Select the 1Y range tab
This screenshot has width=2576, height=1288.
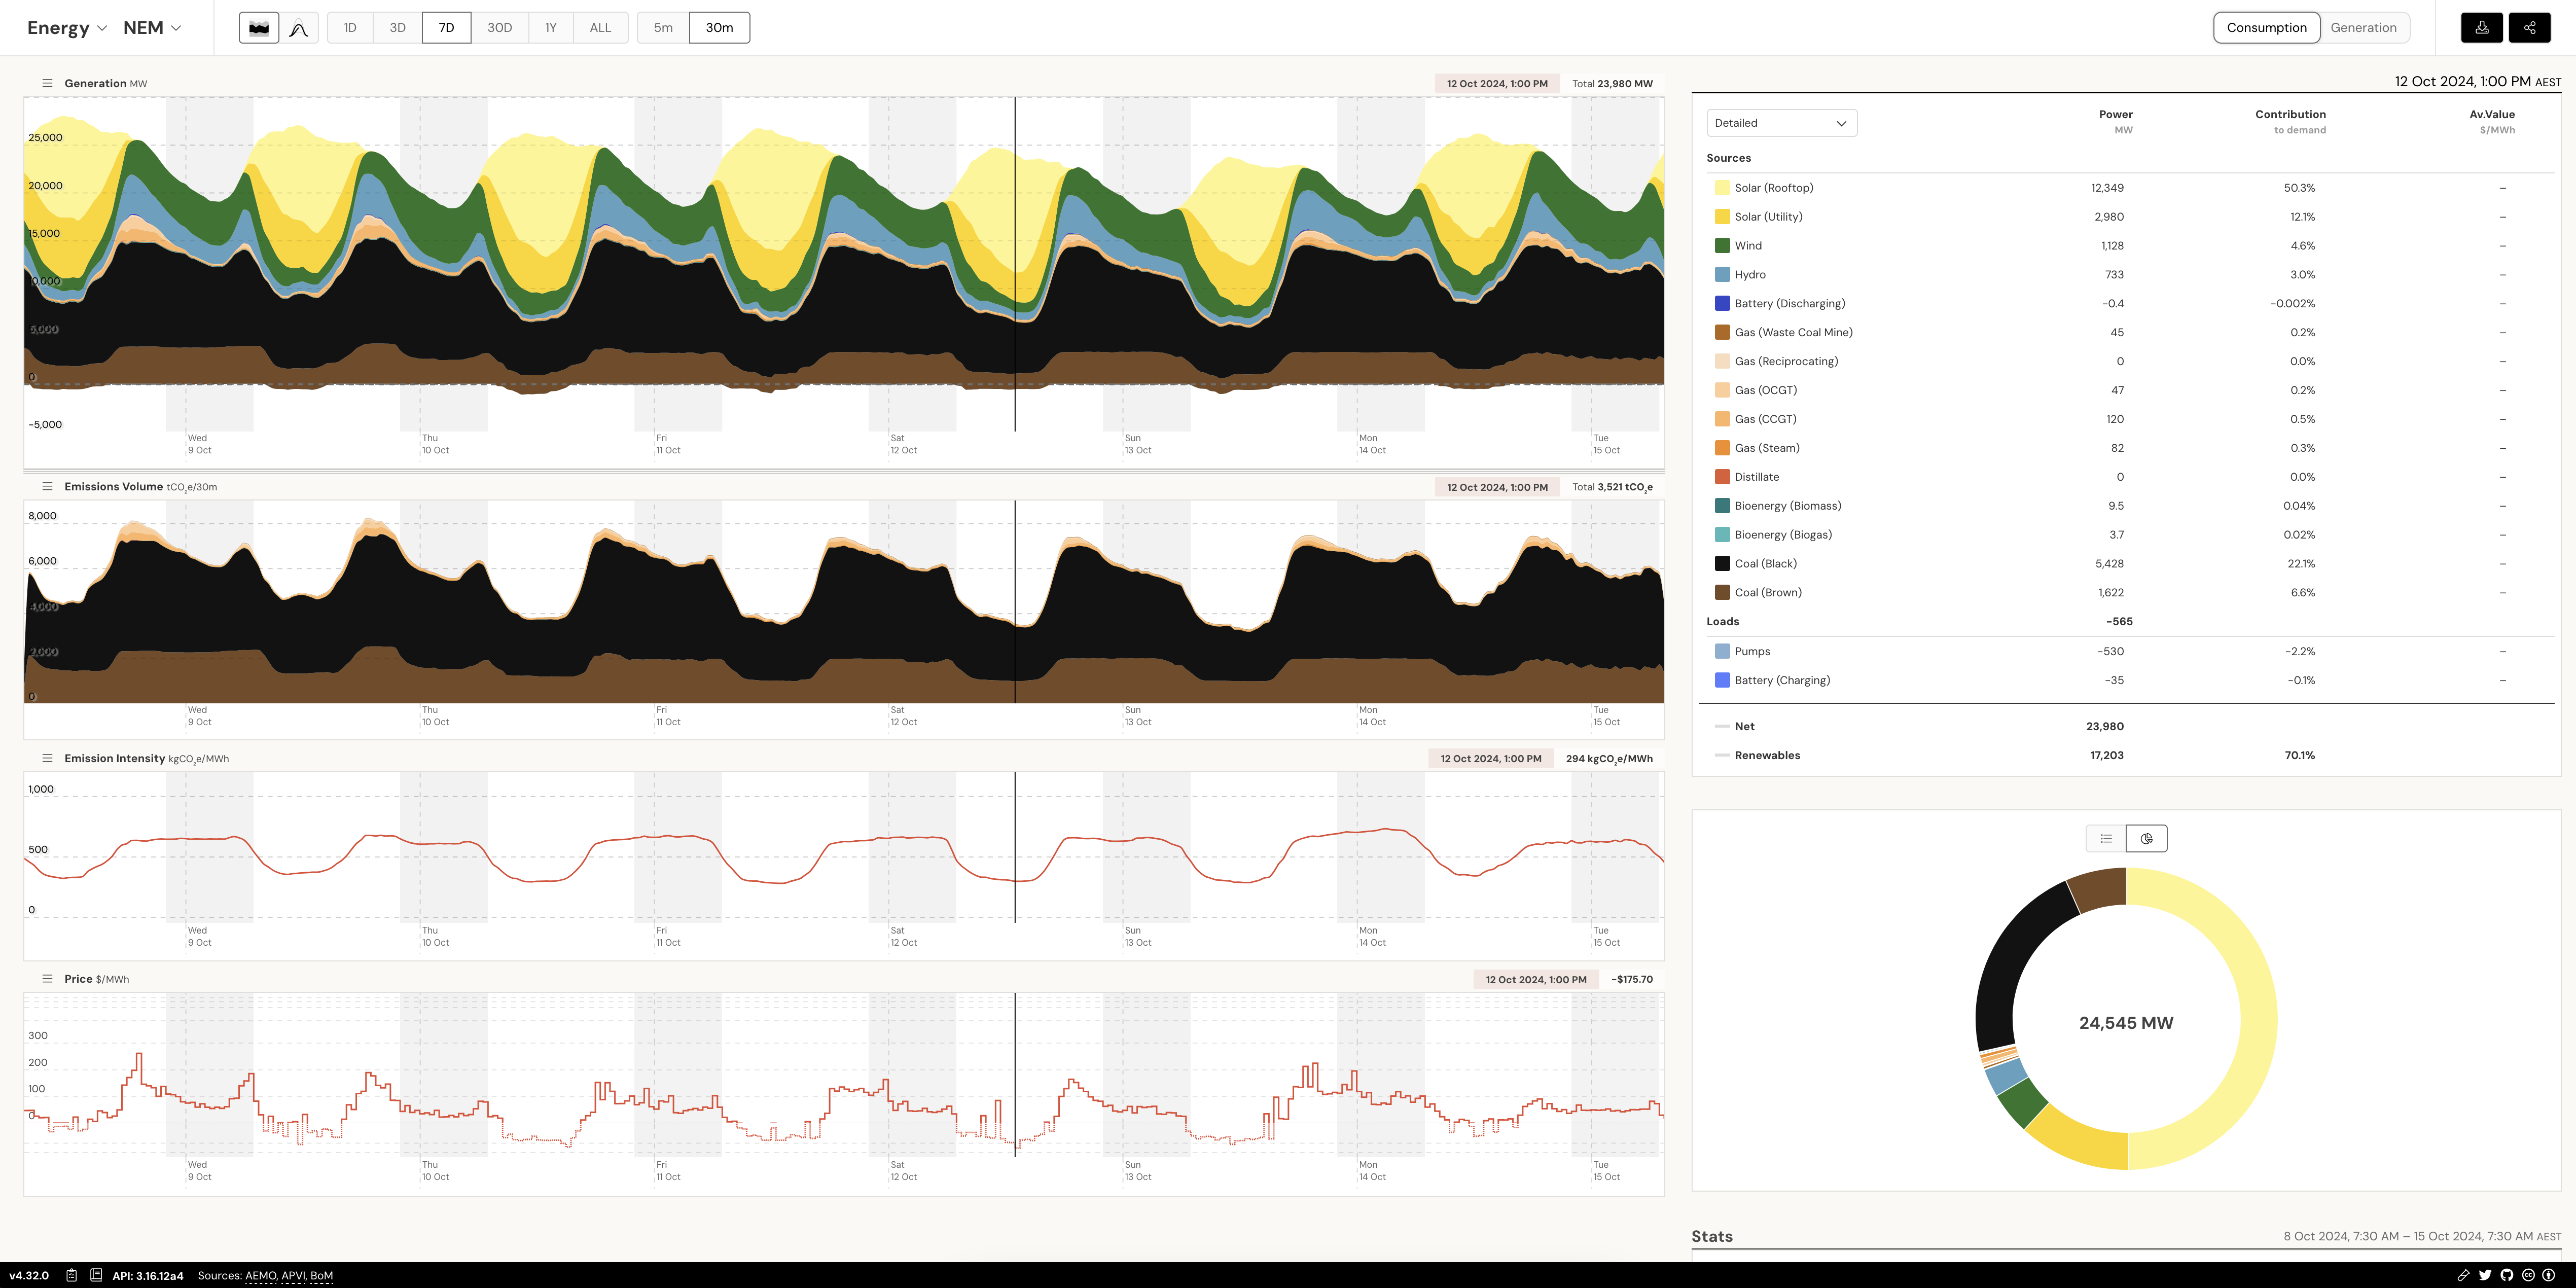click(x=550, y=28)
